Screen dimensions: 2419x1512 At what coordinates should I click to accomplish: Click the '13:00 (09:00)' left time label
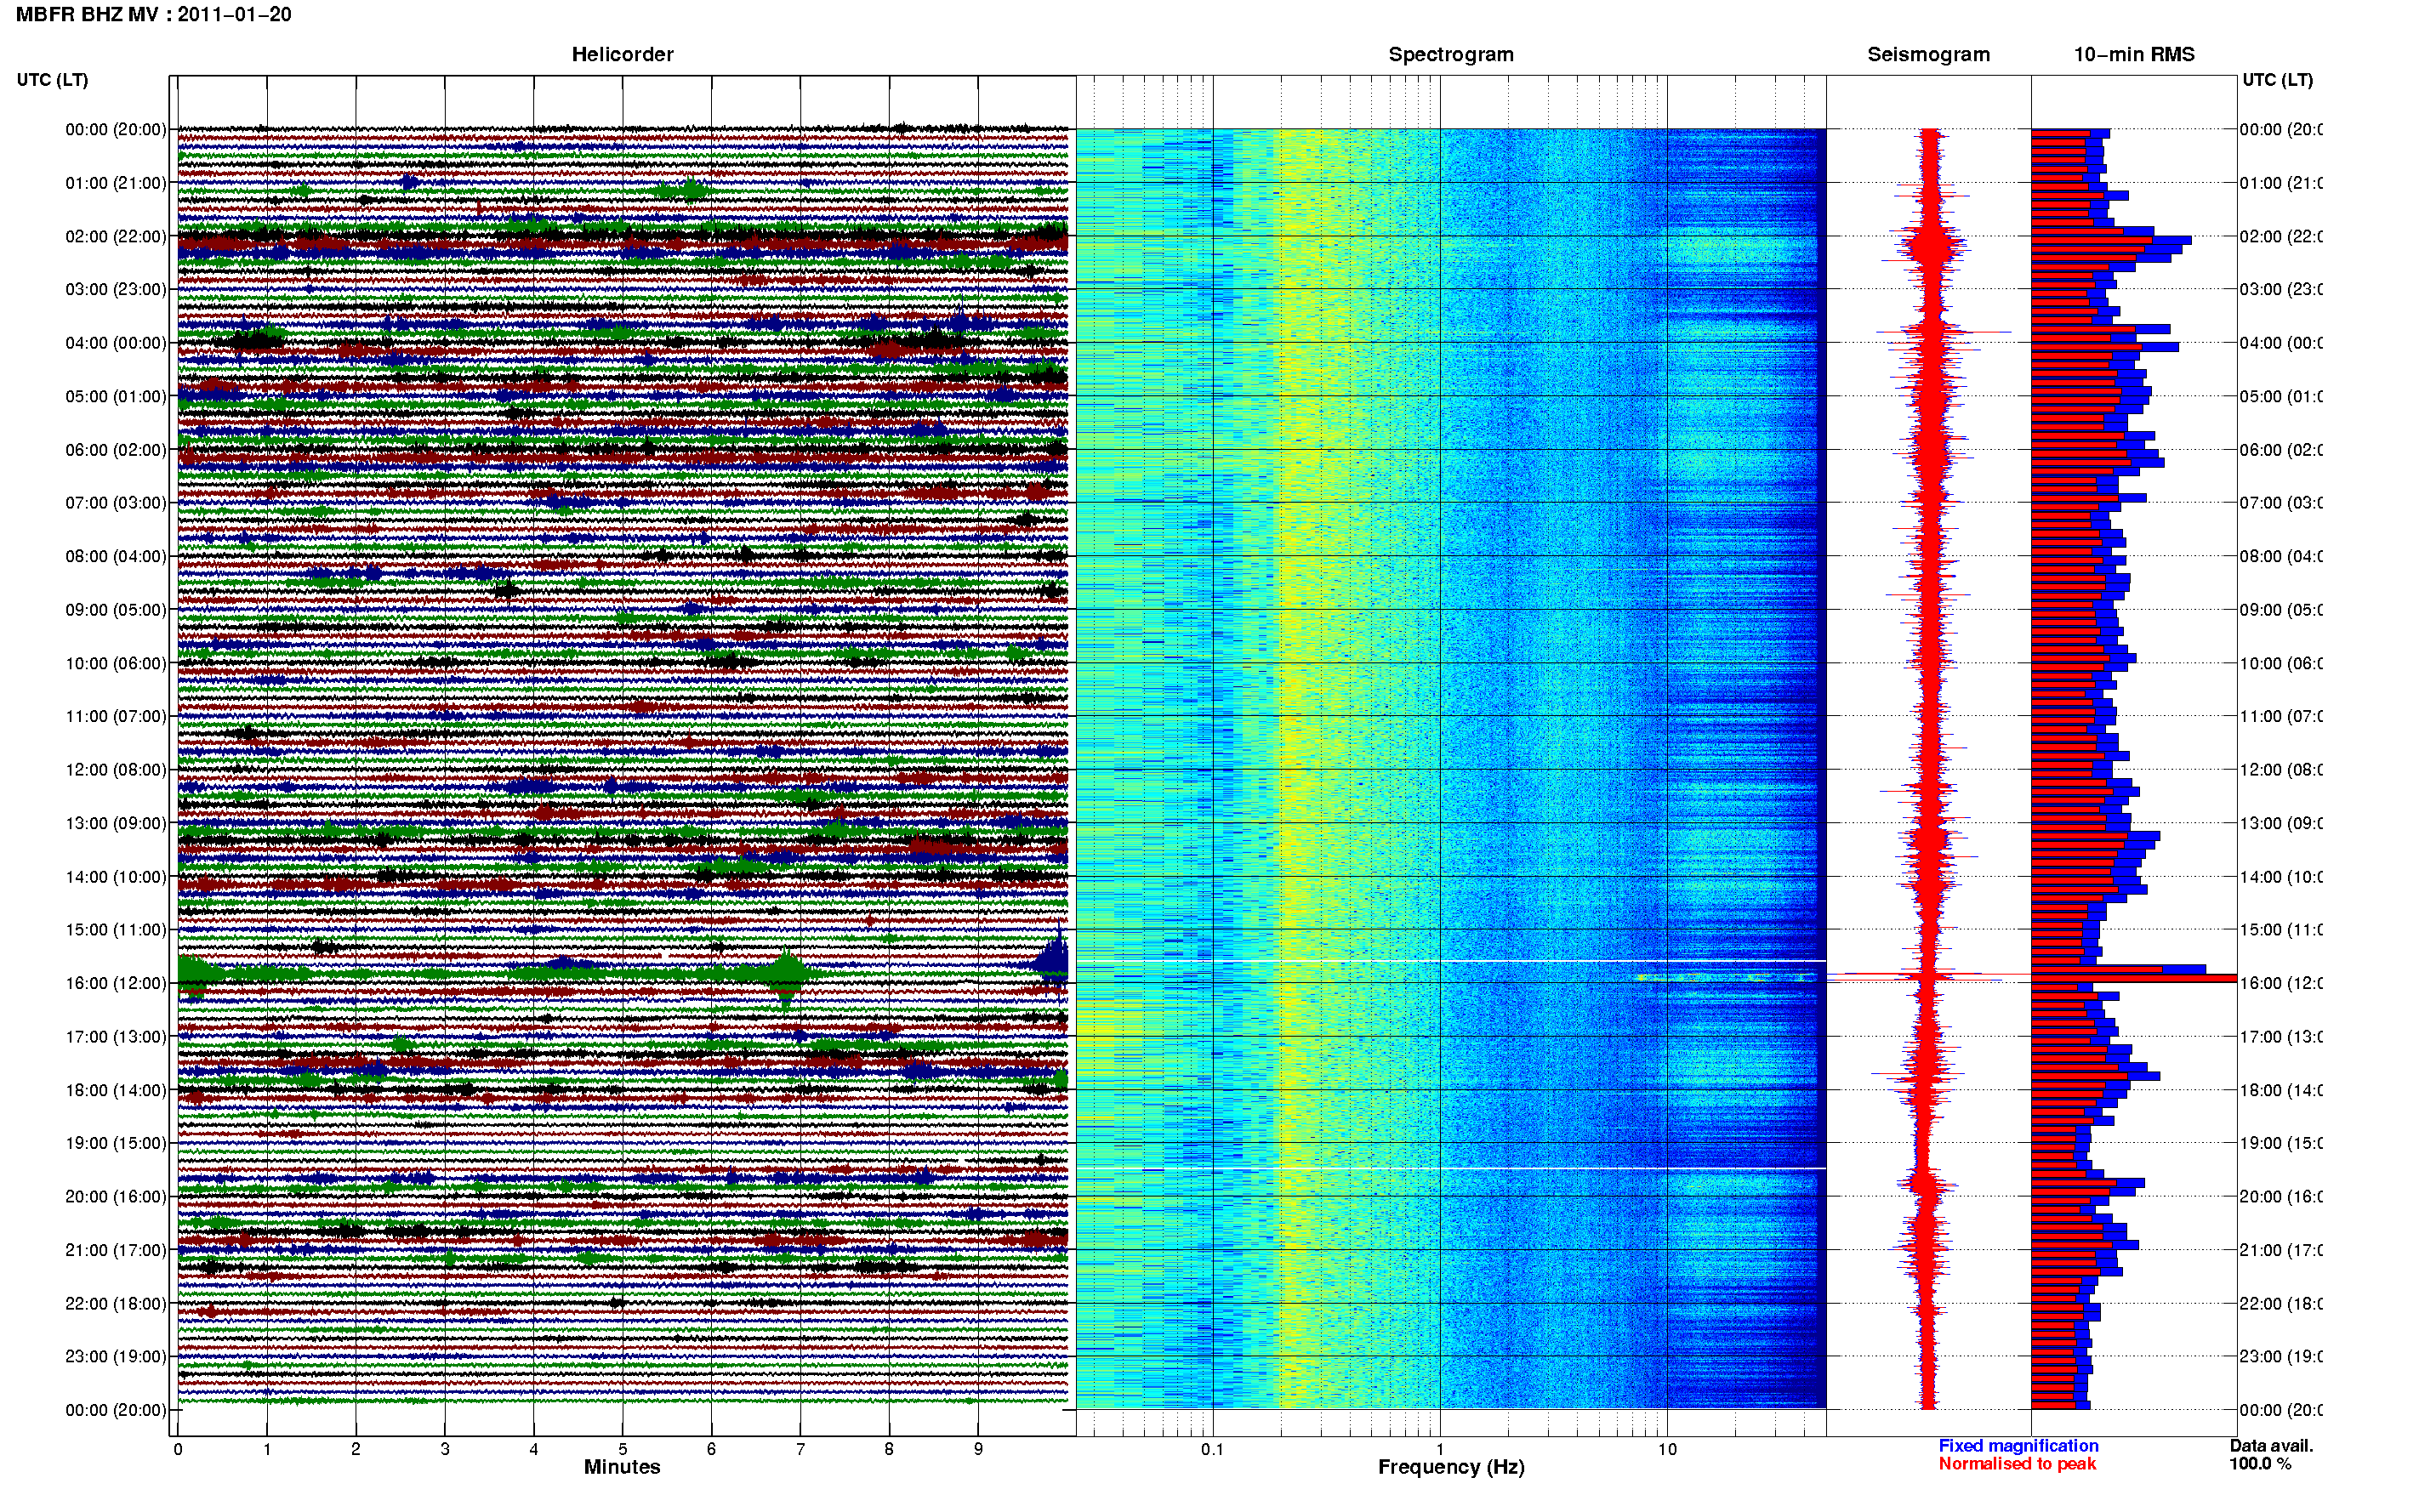click(116, 823)
